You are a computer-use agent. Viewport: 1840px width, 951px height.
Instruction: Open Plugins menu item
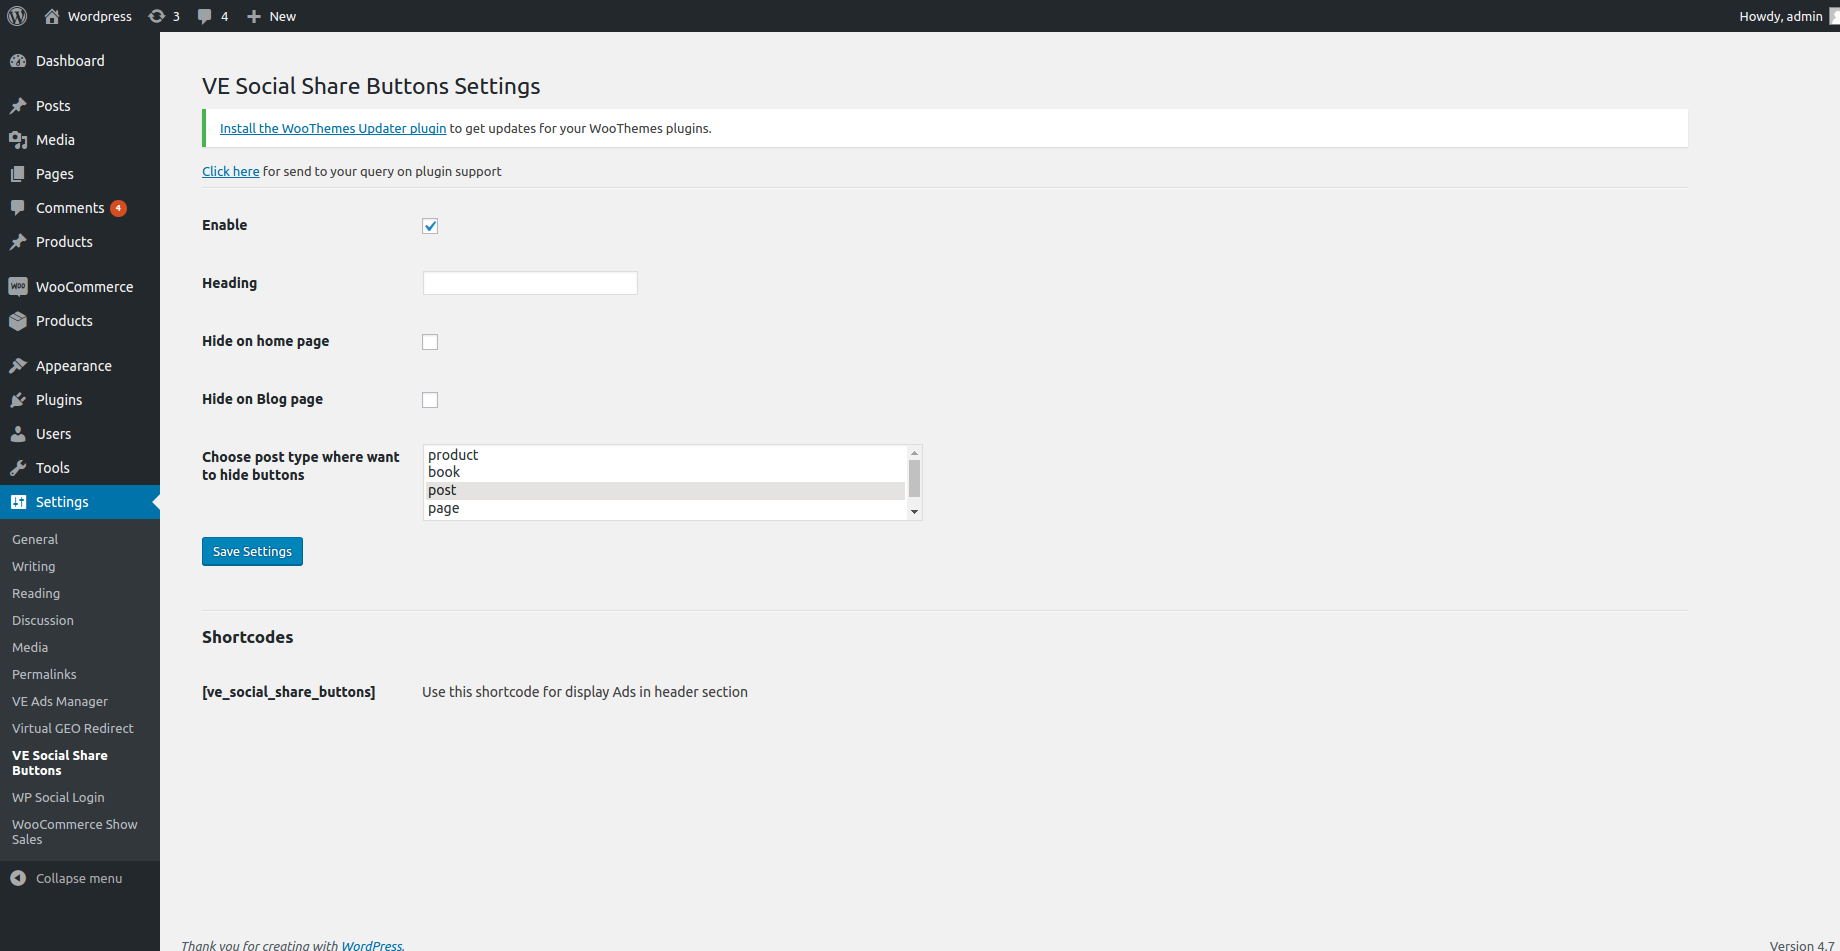80,400
